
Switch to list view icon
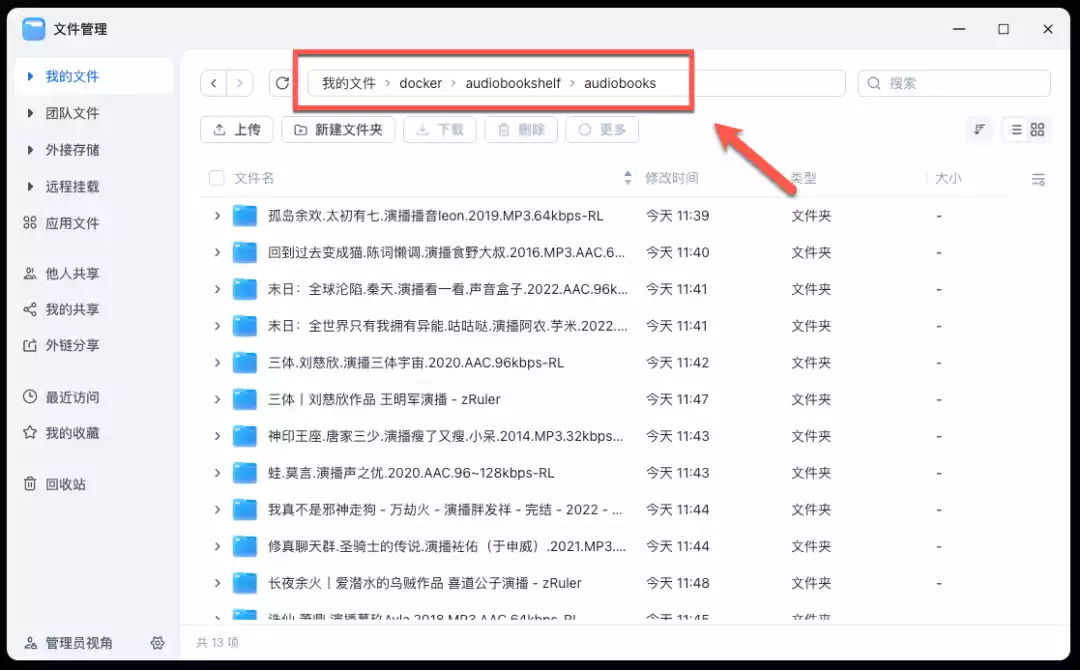(x=1016, y=130)
